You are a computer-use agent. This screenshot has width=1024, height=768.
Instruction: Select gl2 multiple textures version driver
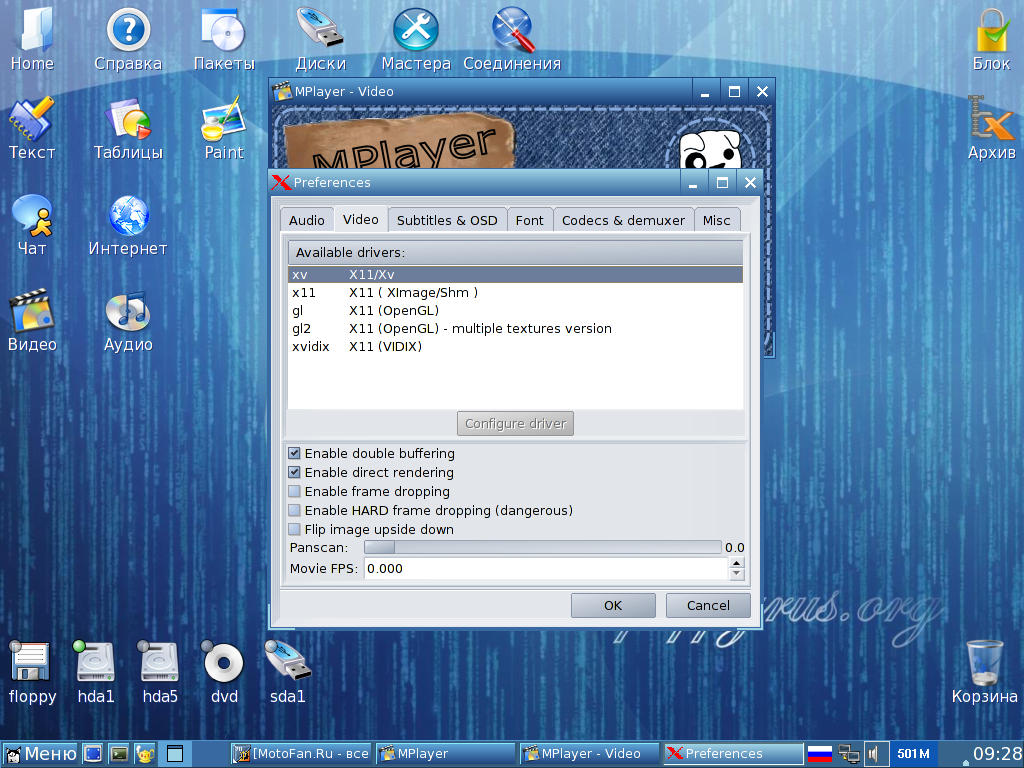(x=515, y=328)
